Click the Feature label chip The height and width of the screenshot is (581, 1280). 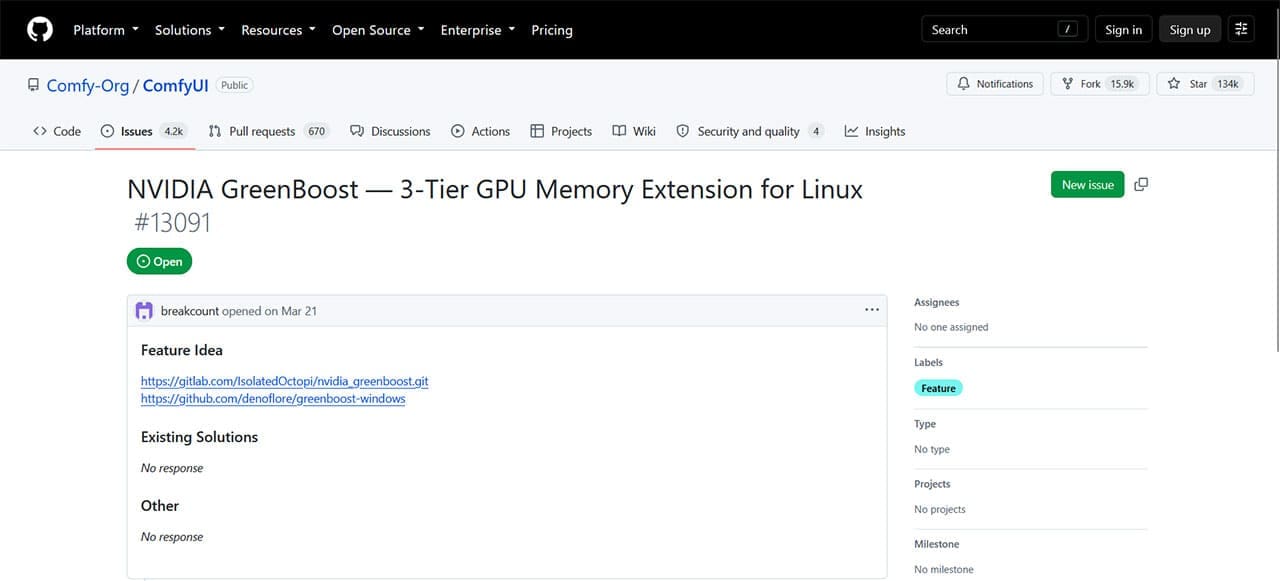pyautogui.click(x=938, y=388)
